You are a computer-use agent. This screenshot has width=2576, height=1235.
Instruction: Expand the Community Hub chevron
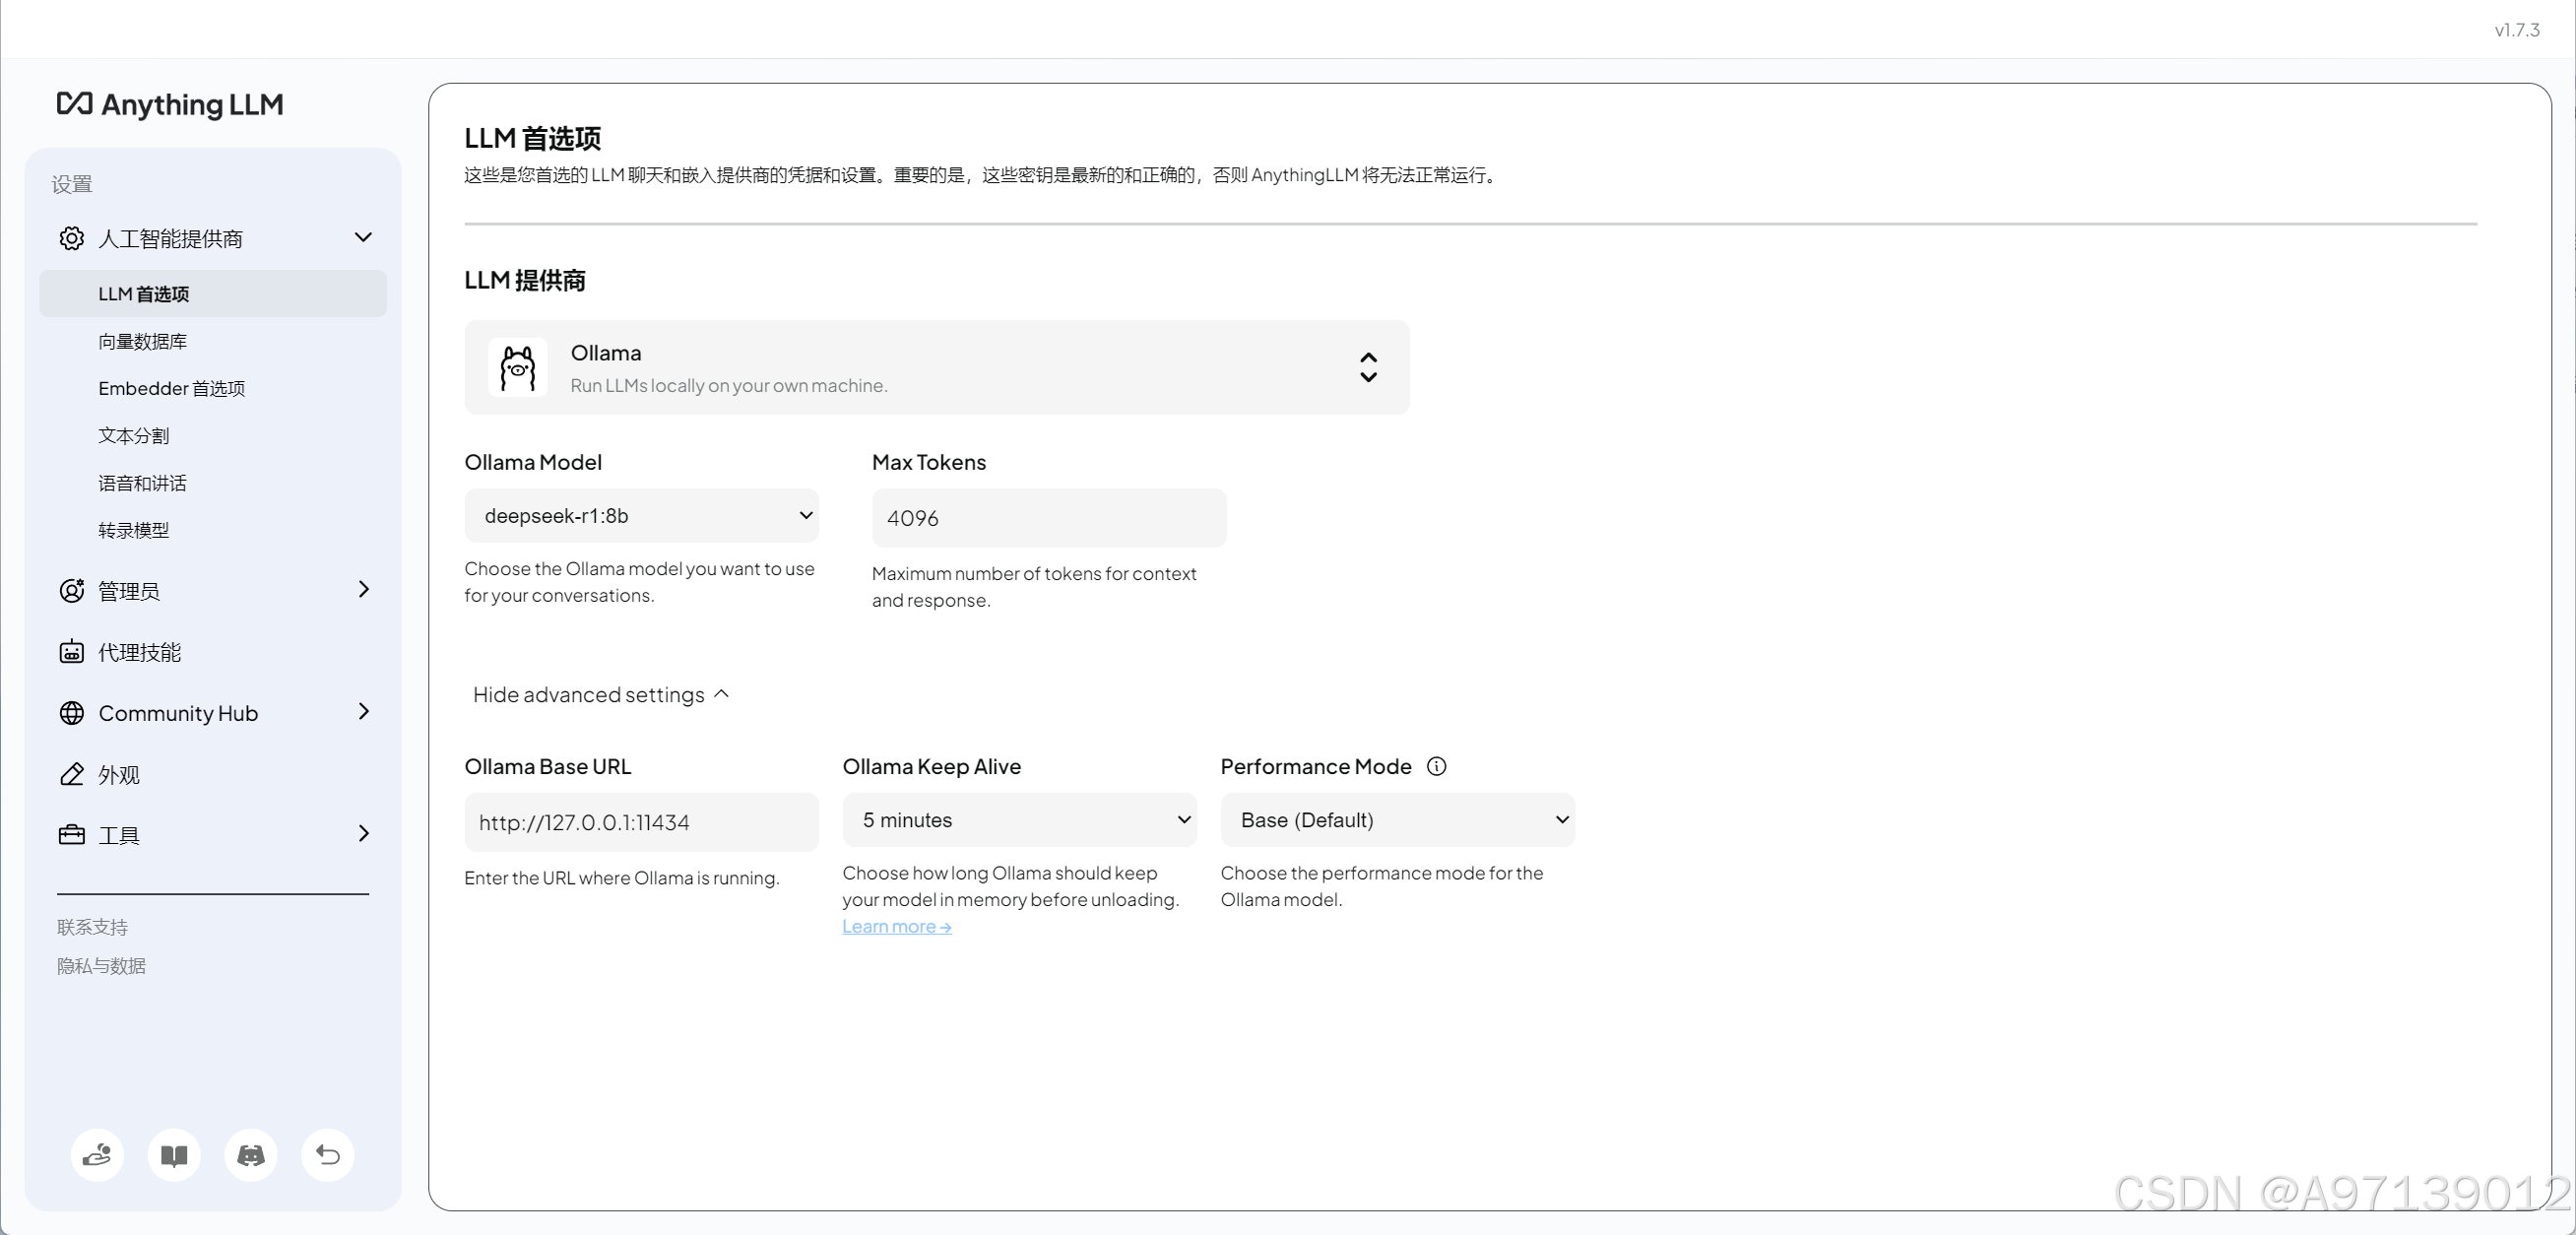pyautogui.click(x=364, y=712)
